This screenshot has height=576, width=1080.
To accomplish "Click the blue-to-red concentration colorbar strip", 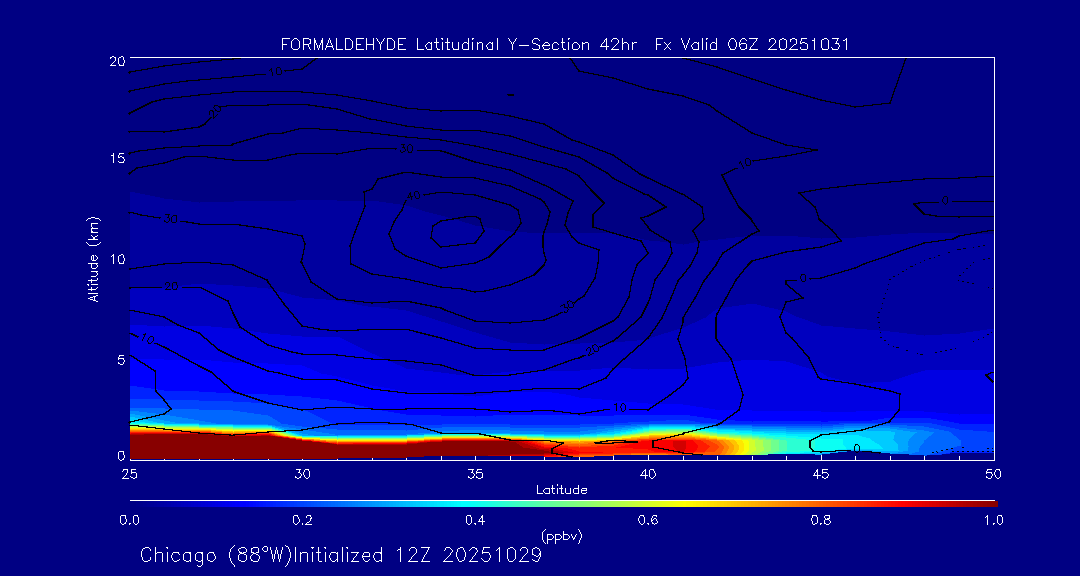I will 563,504.
